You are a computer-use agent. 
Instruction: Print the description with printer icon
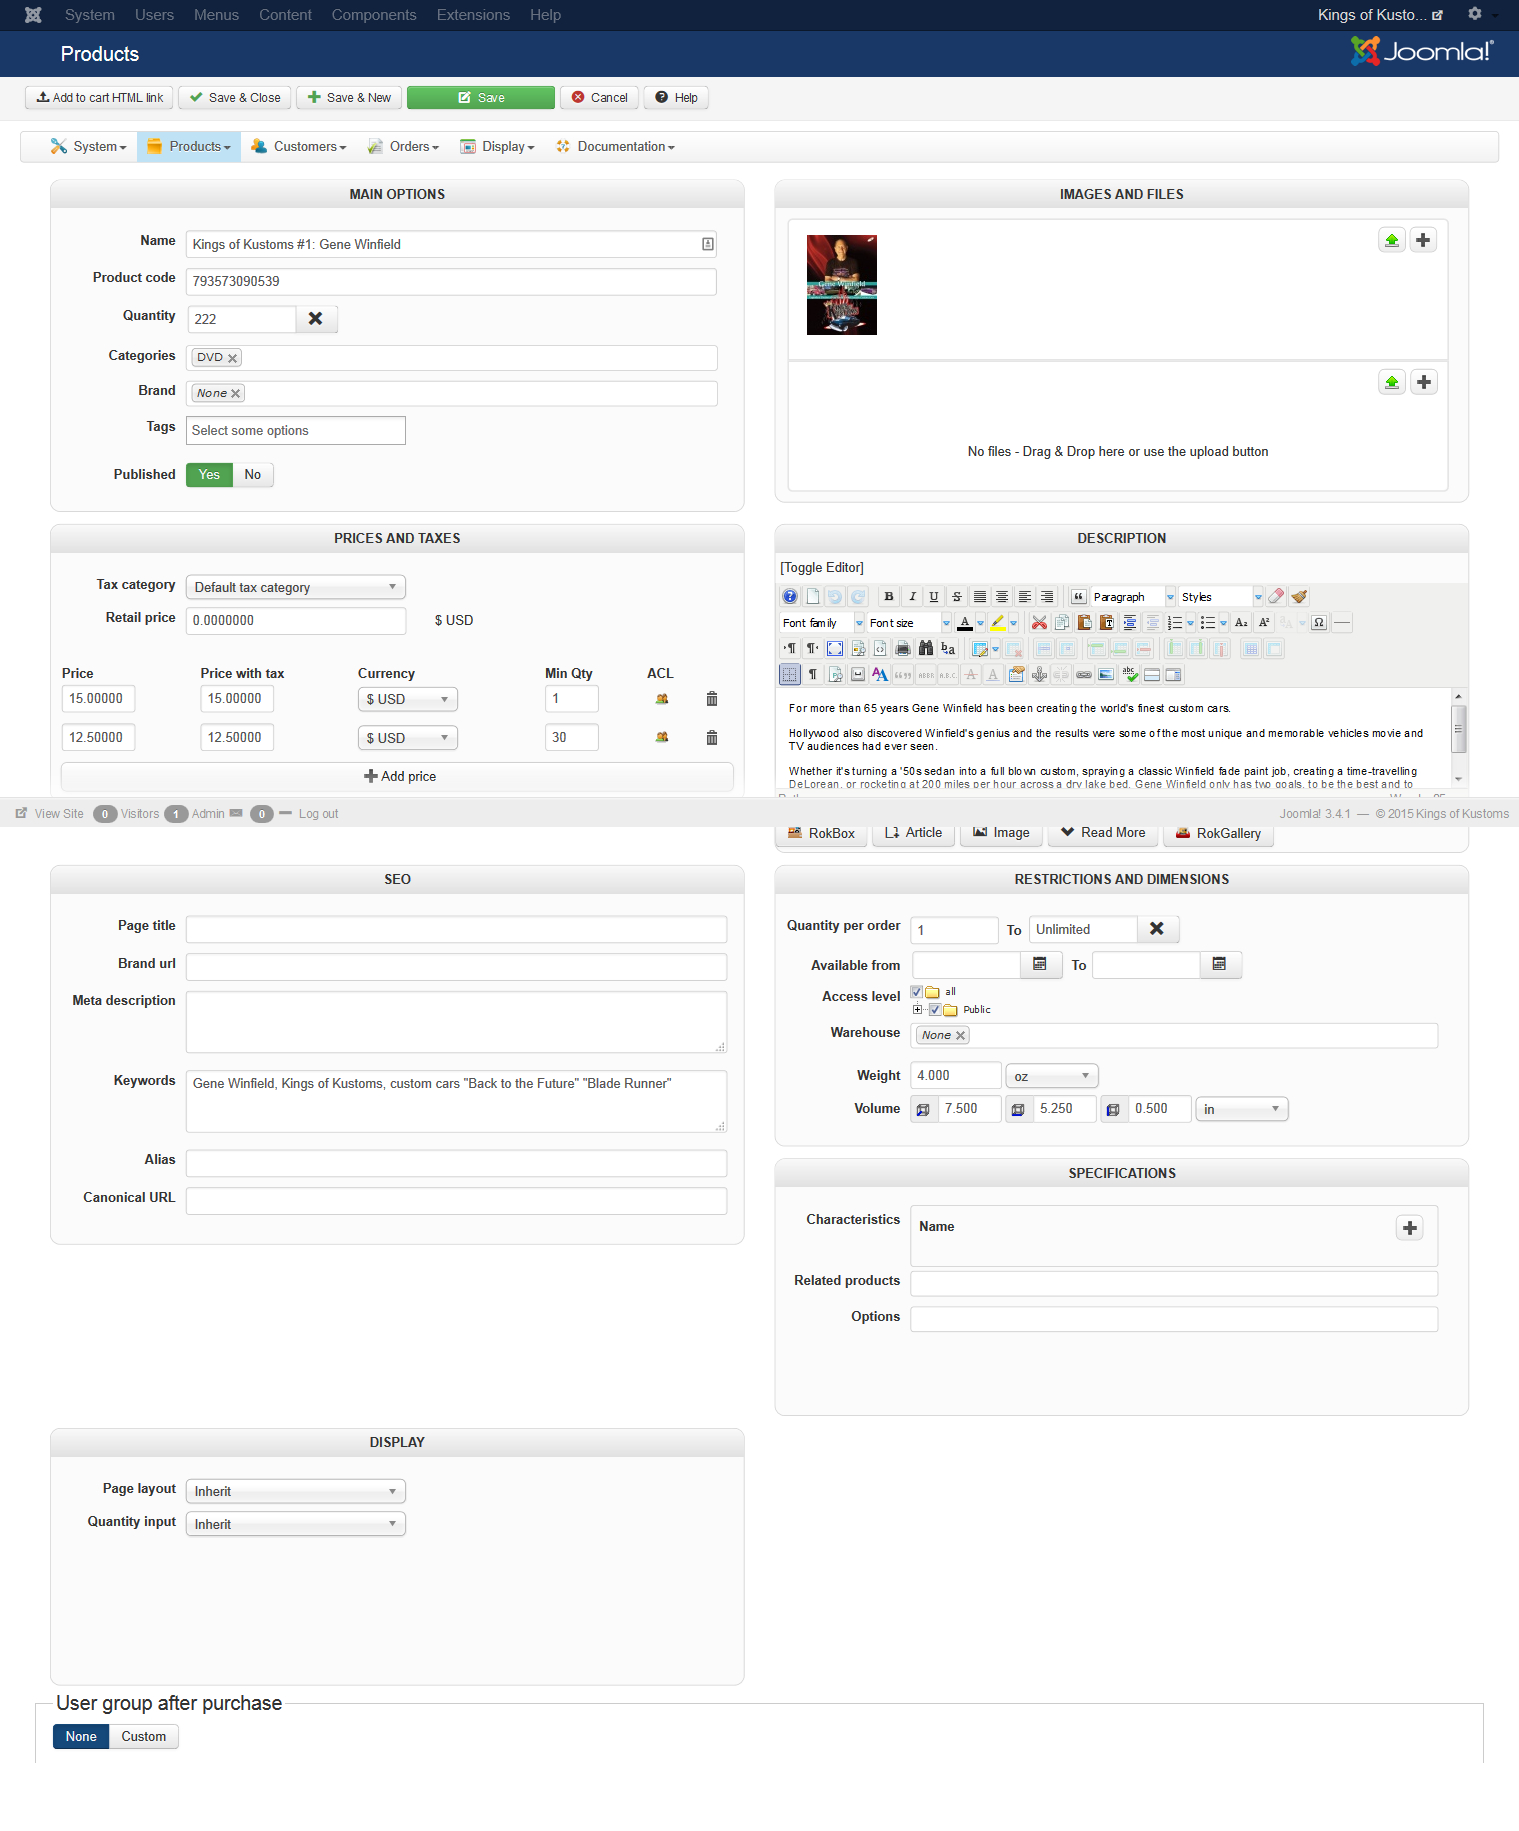[903, 648]
